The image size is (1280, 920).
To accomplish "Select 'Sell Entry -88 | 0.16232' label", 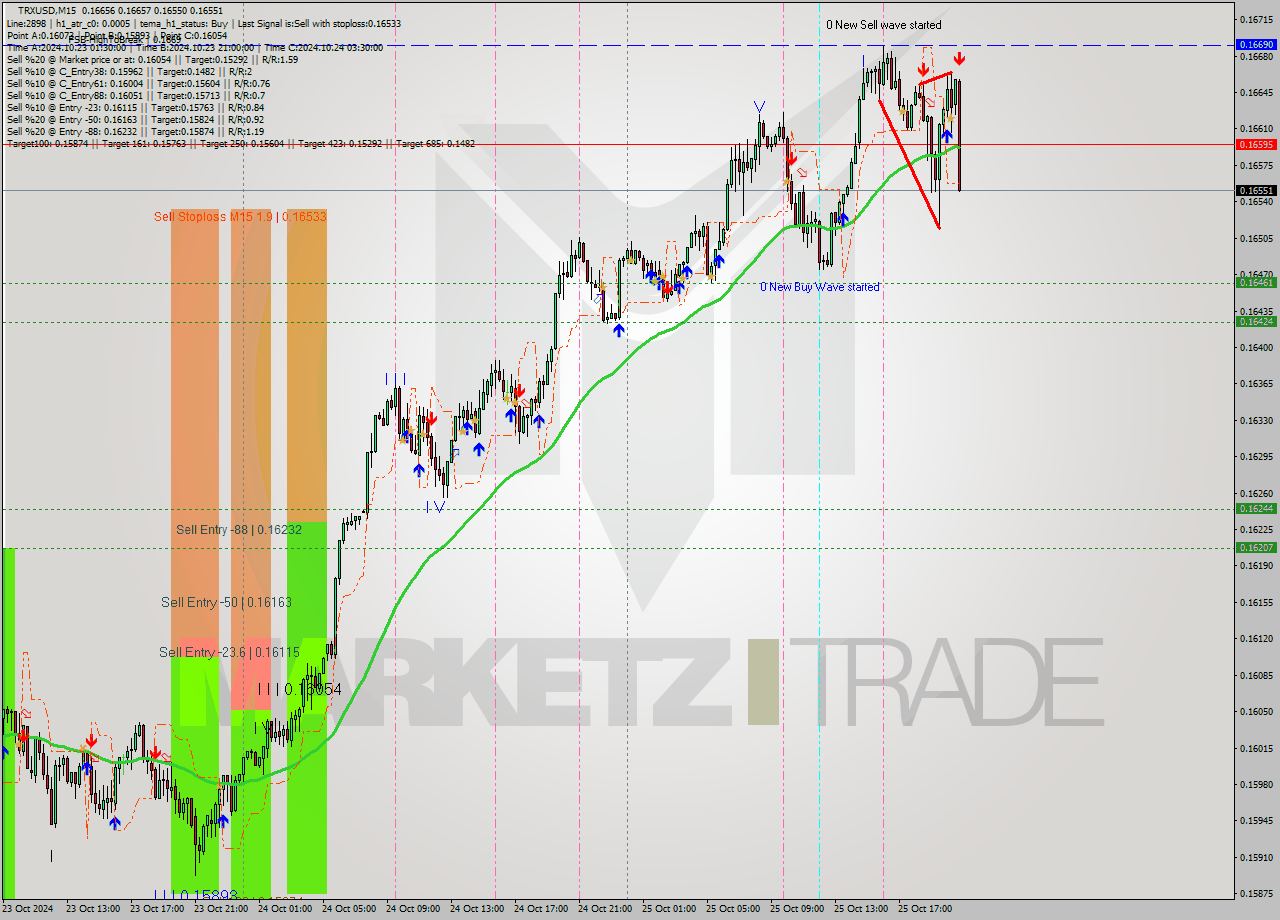I will 239,529.
